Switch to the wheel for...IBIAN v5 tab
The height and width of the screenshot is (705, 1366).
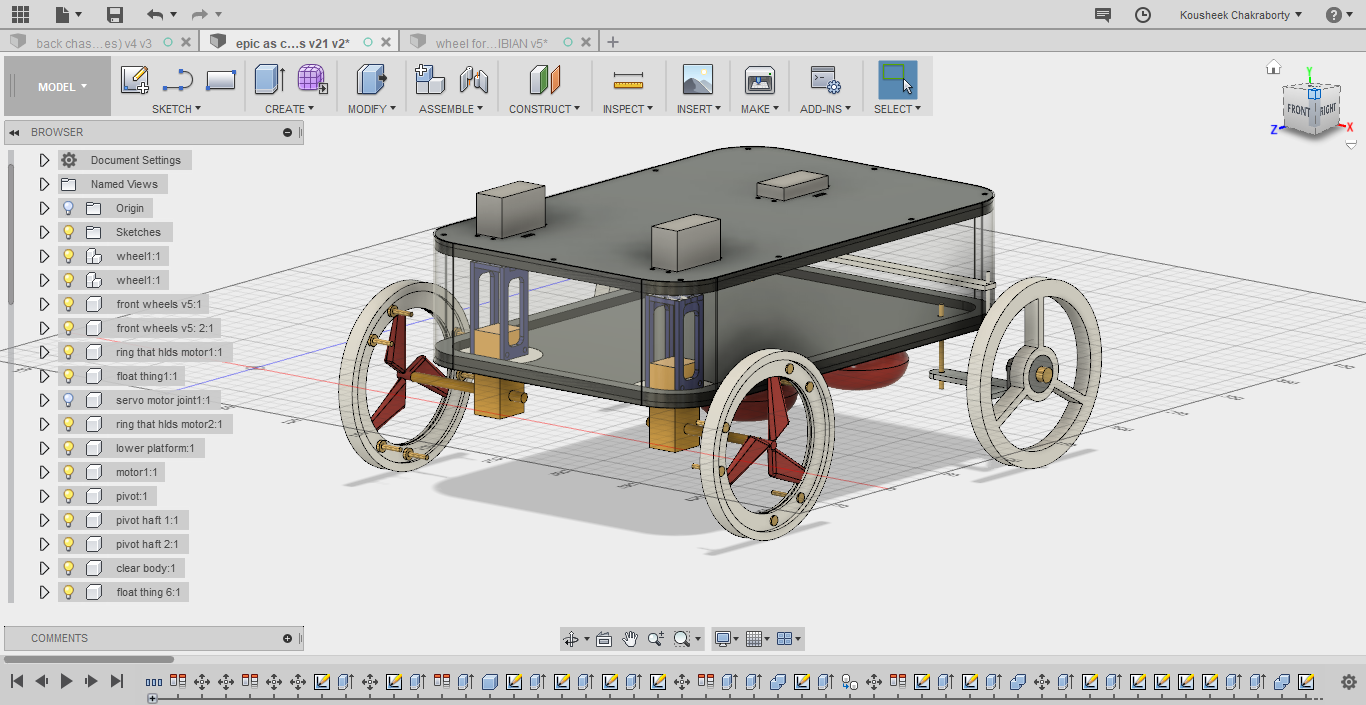point(491,42)
